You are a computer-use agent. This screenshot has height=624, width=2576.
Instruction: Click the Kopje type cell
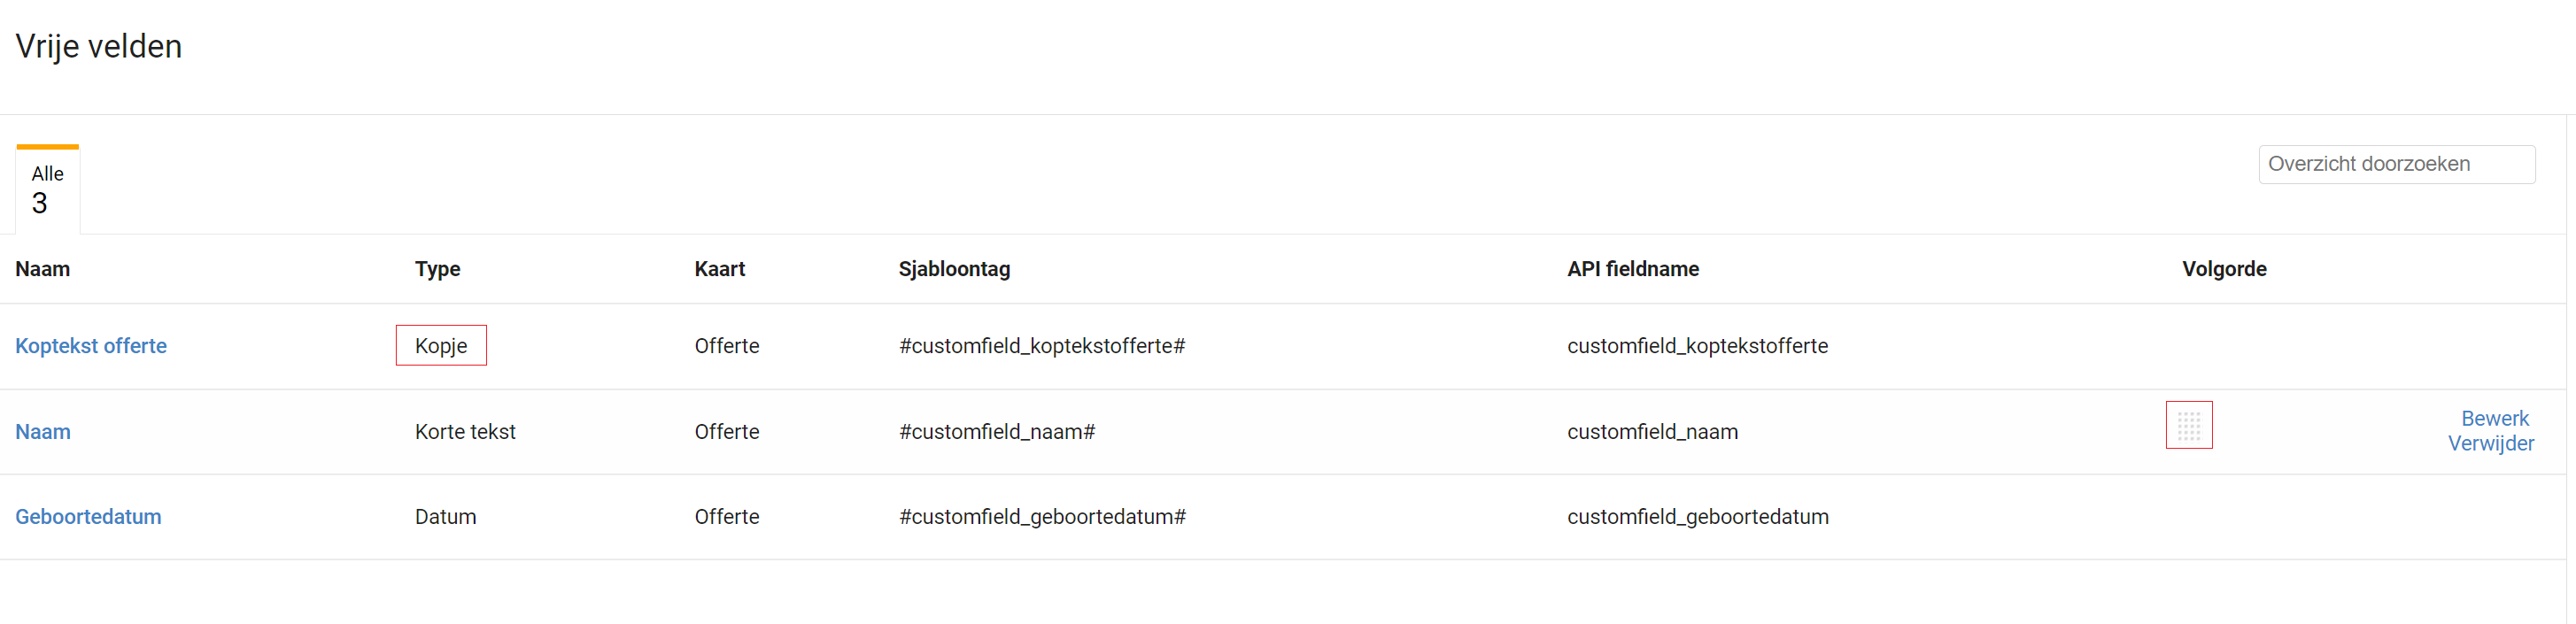tap(441, 346)
